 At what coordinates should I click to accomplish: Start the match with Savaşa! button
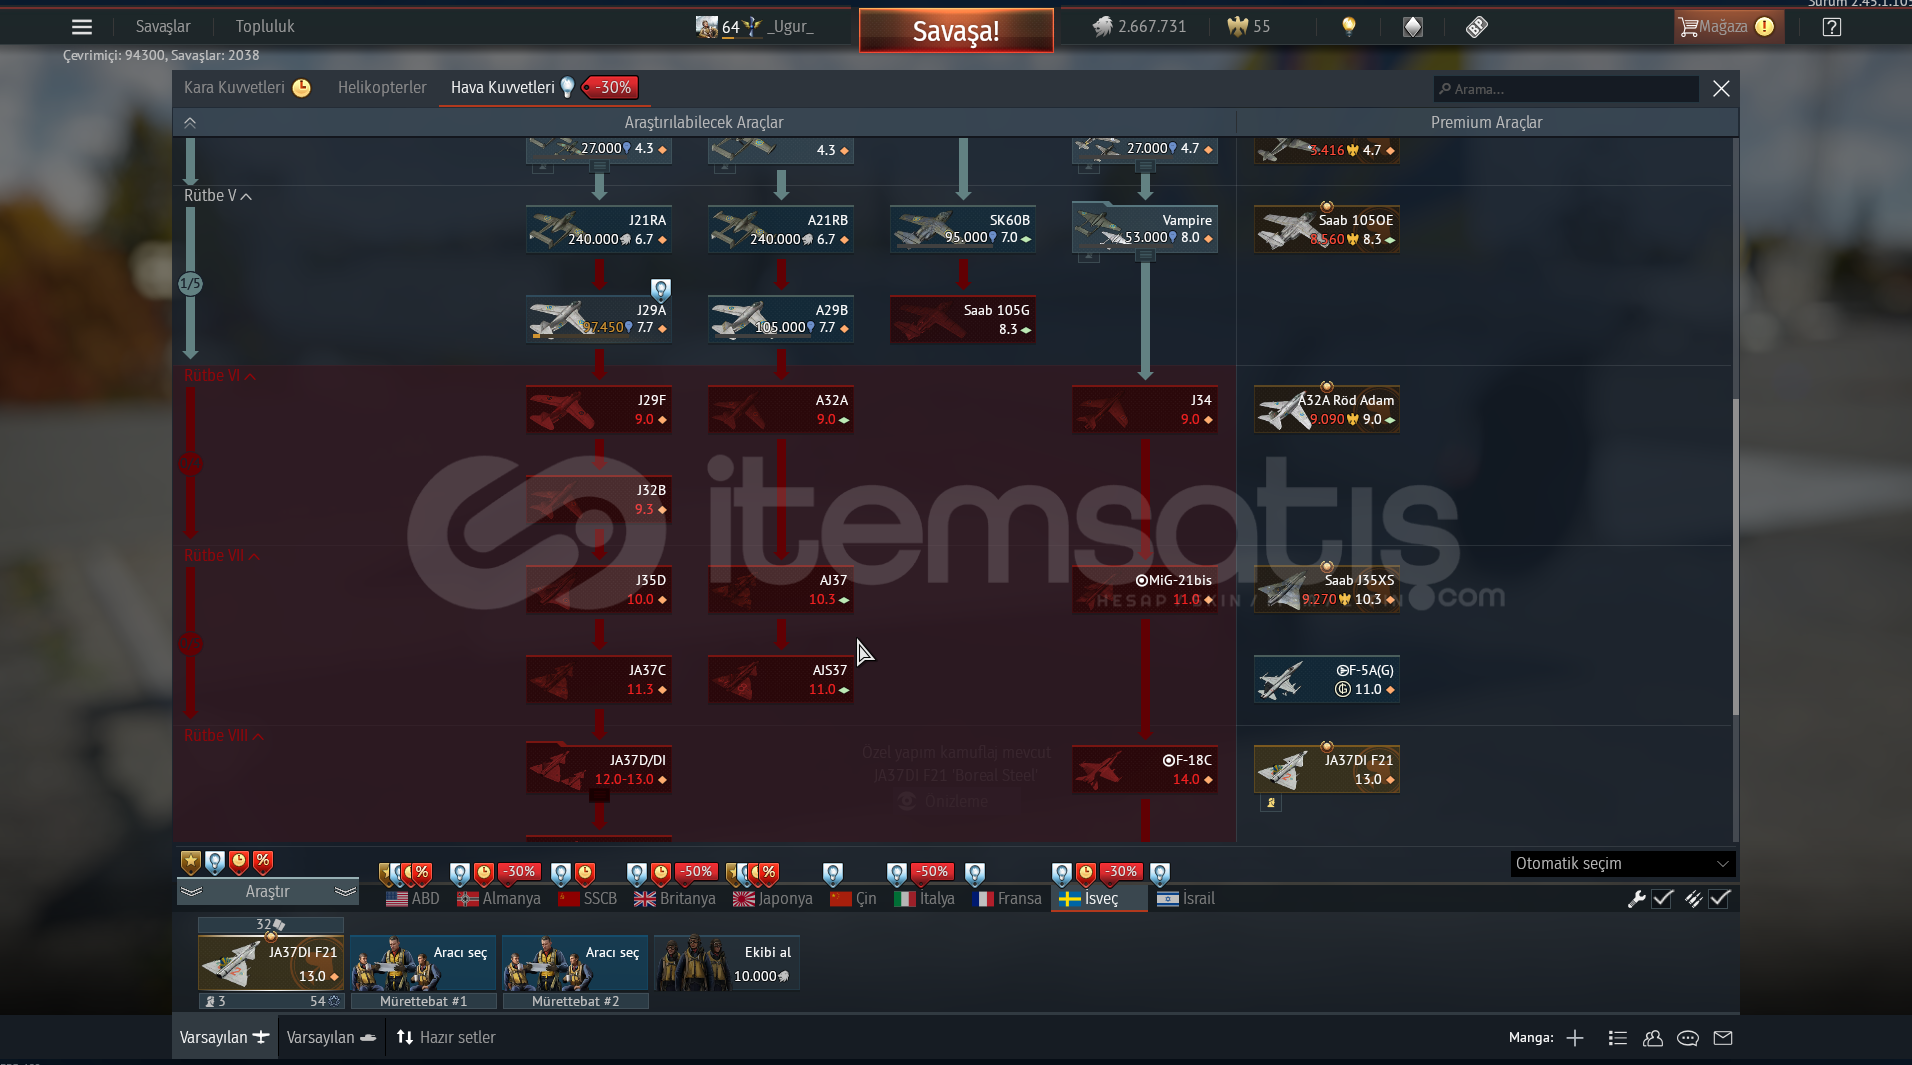[x=956, y=31]
